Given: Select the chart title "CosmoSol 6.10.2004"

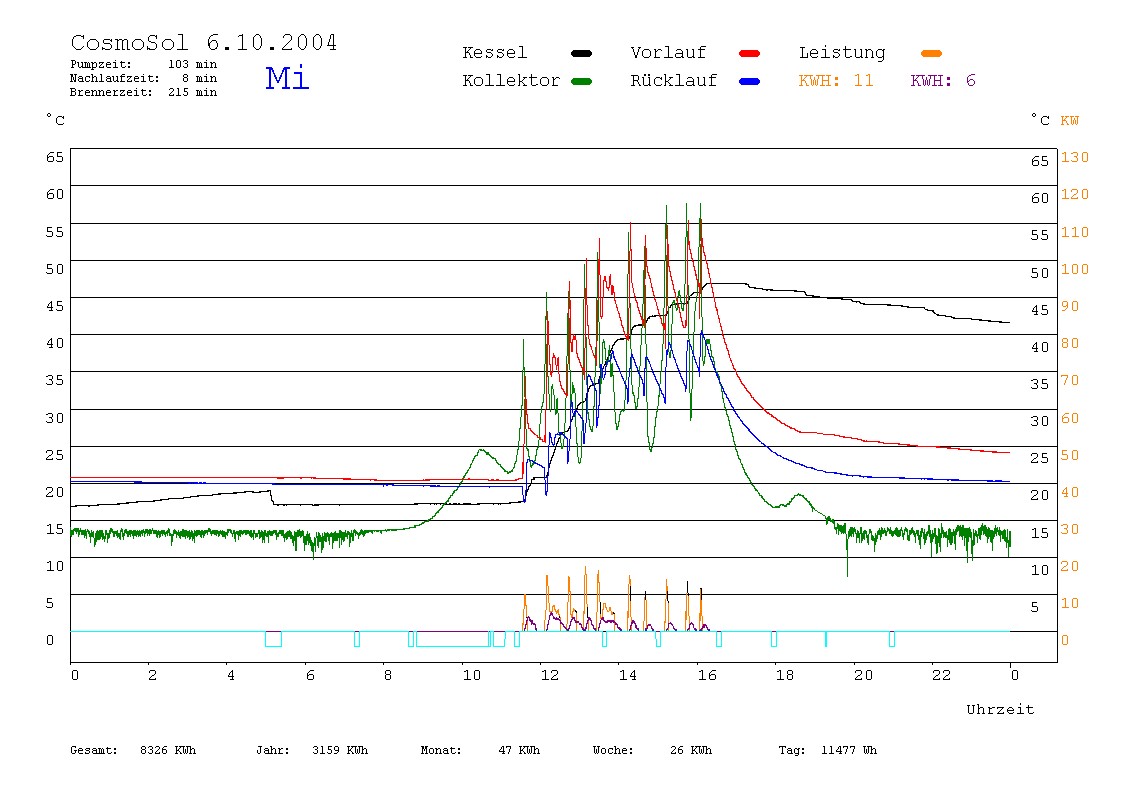Looking at the screenshot, I should (x=204, y=42).
